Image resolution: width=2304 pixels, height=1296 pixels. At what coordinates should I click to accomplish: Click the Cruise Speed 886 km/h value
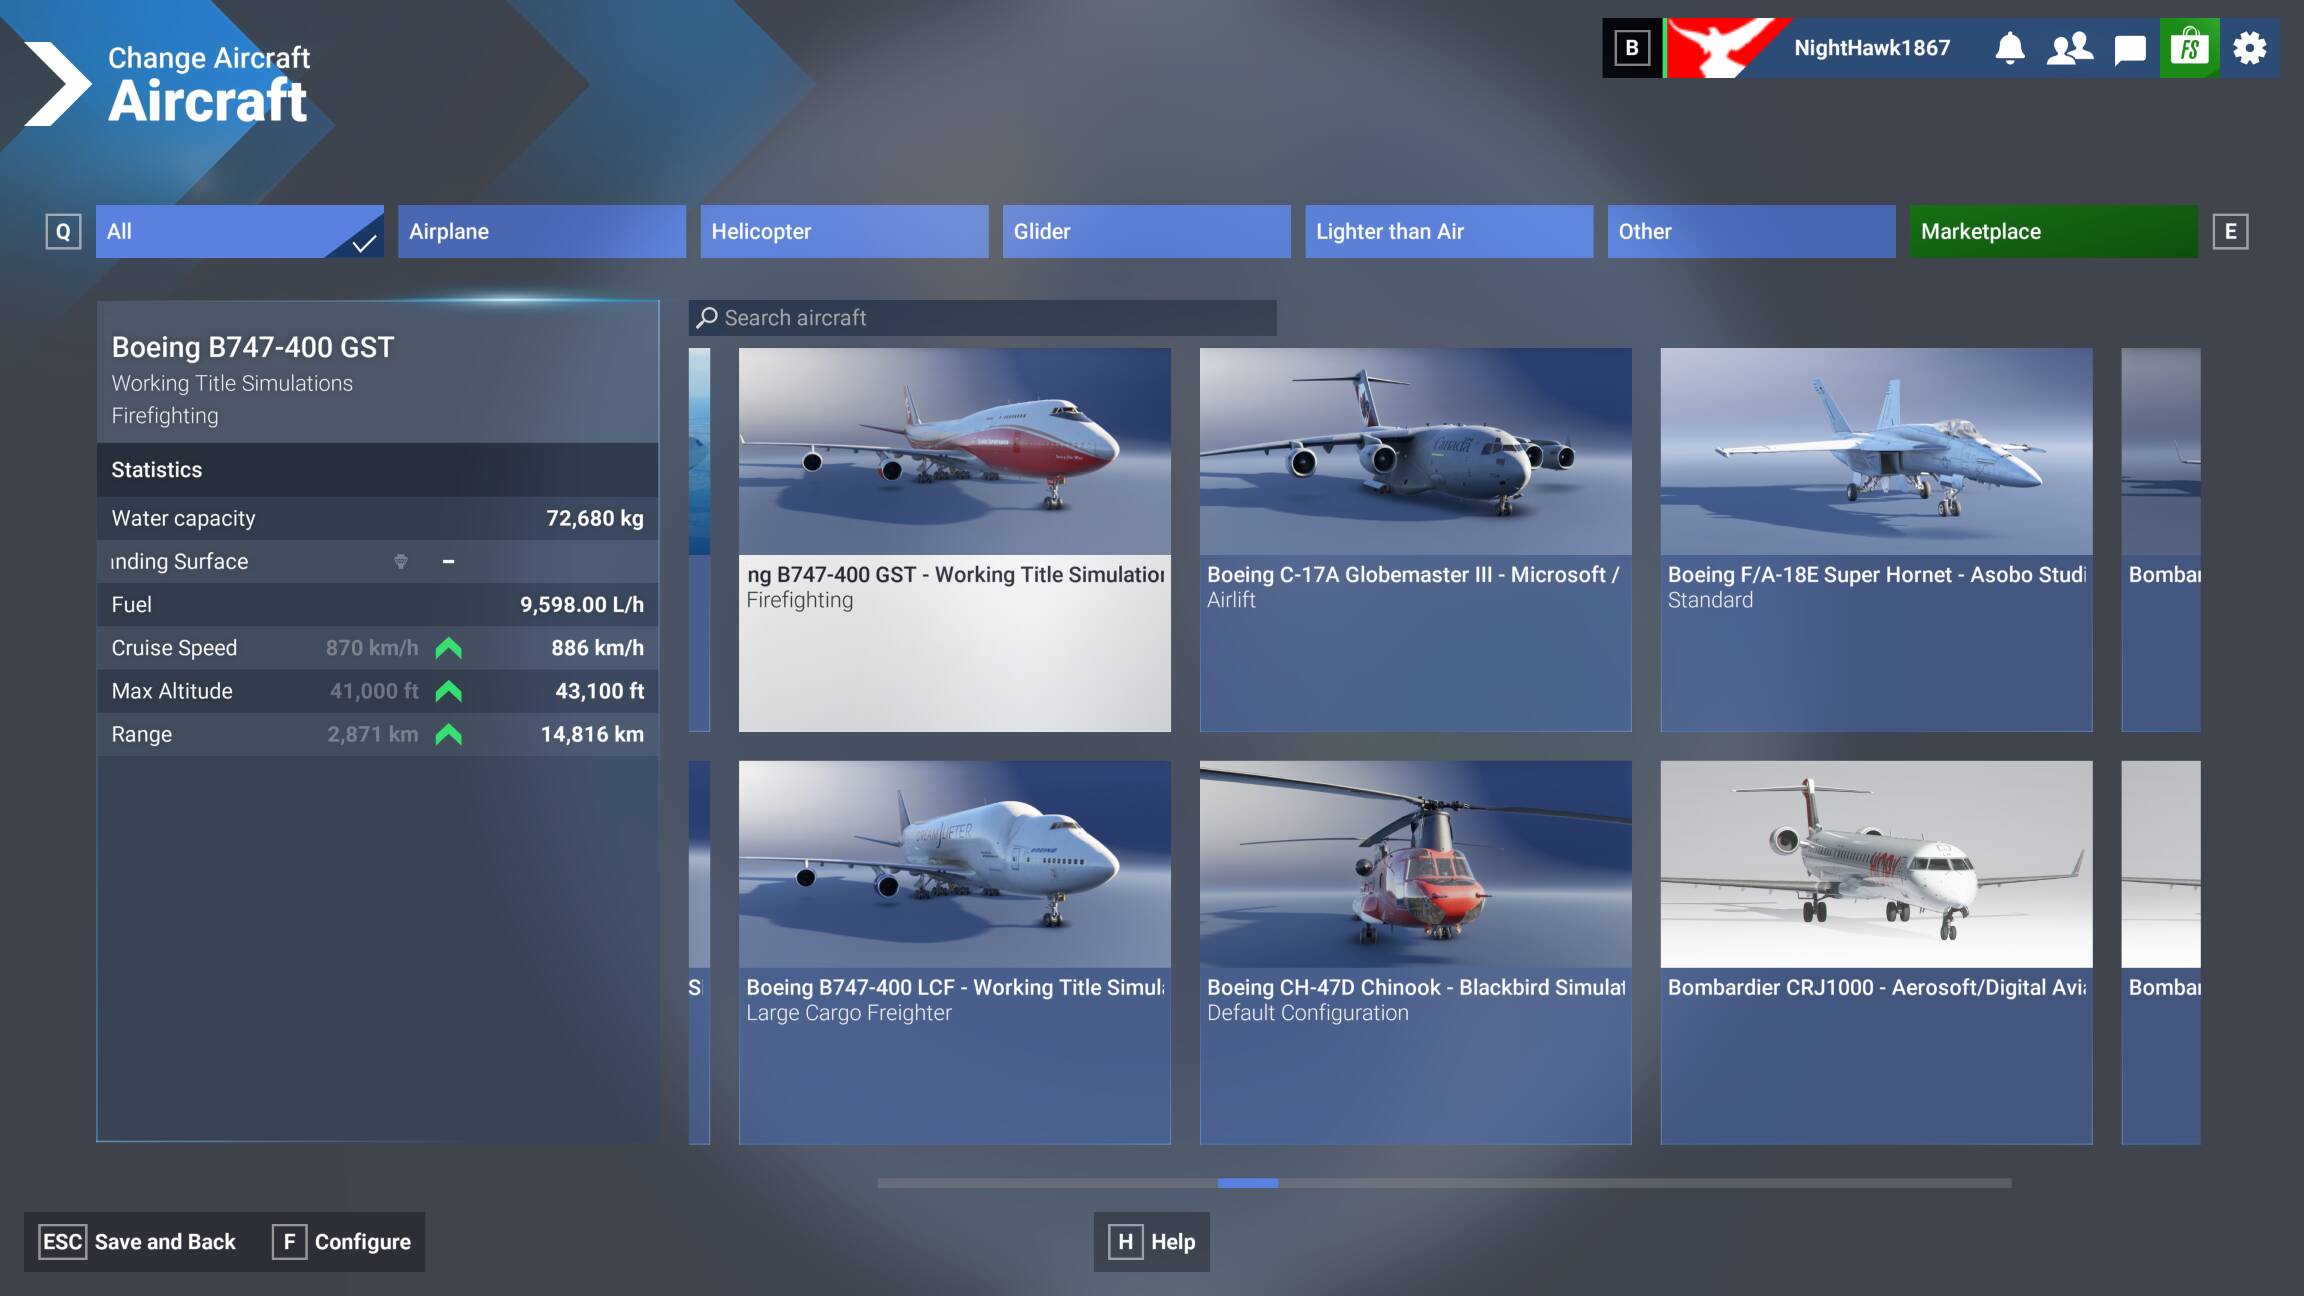[598, 648]
